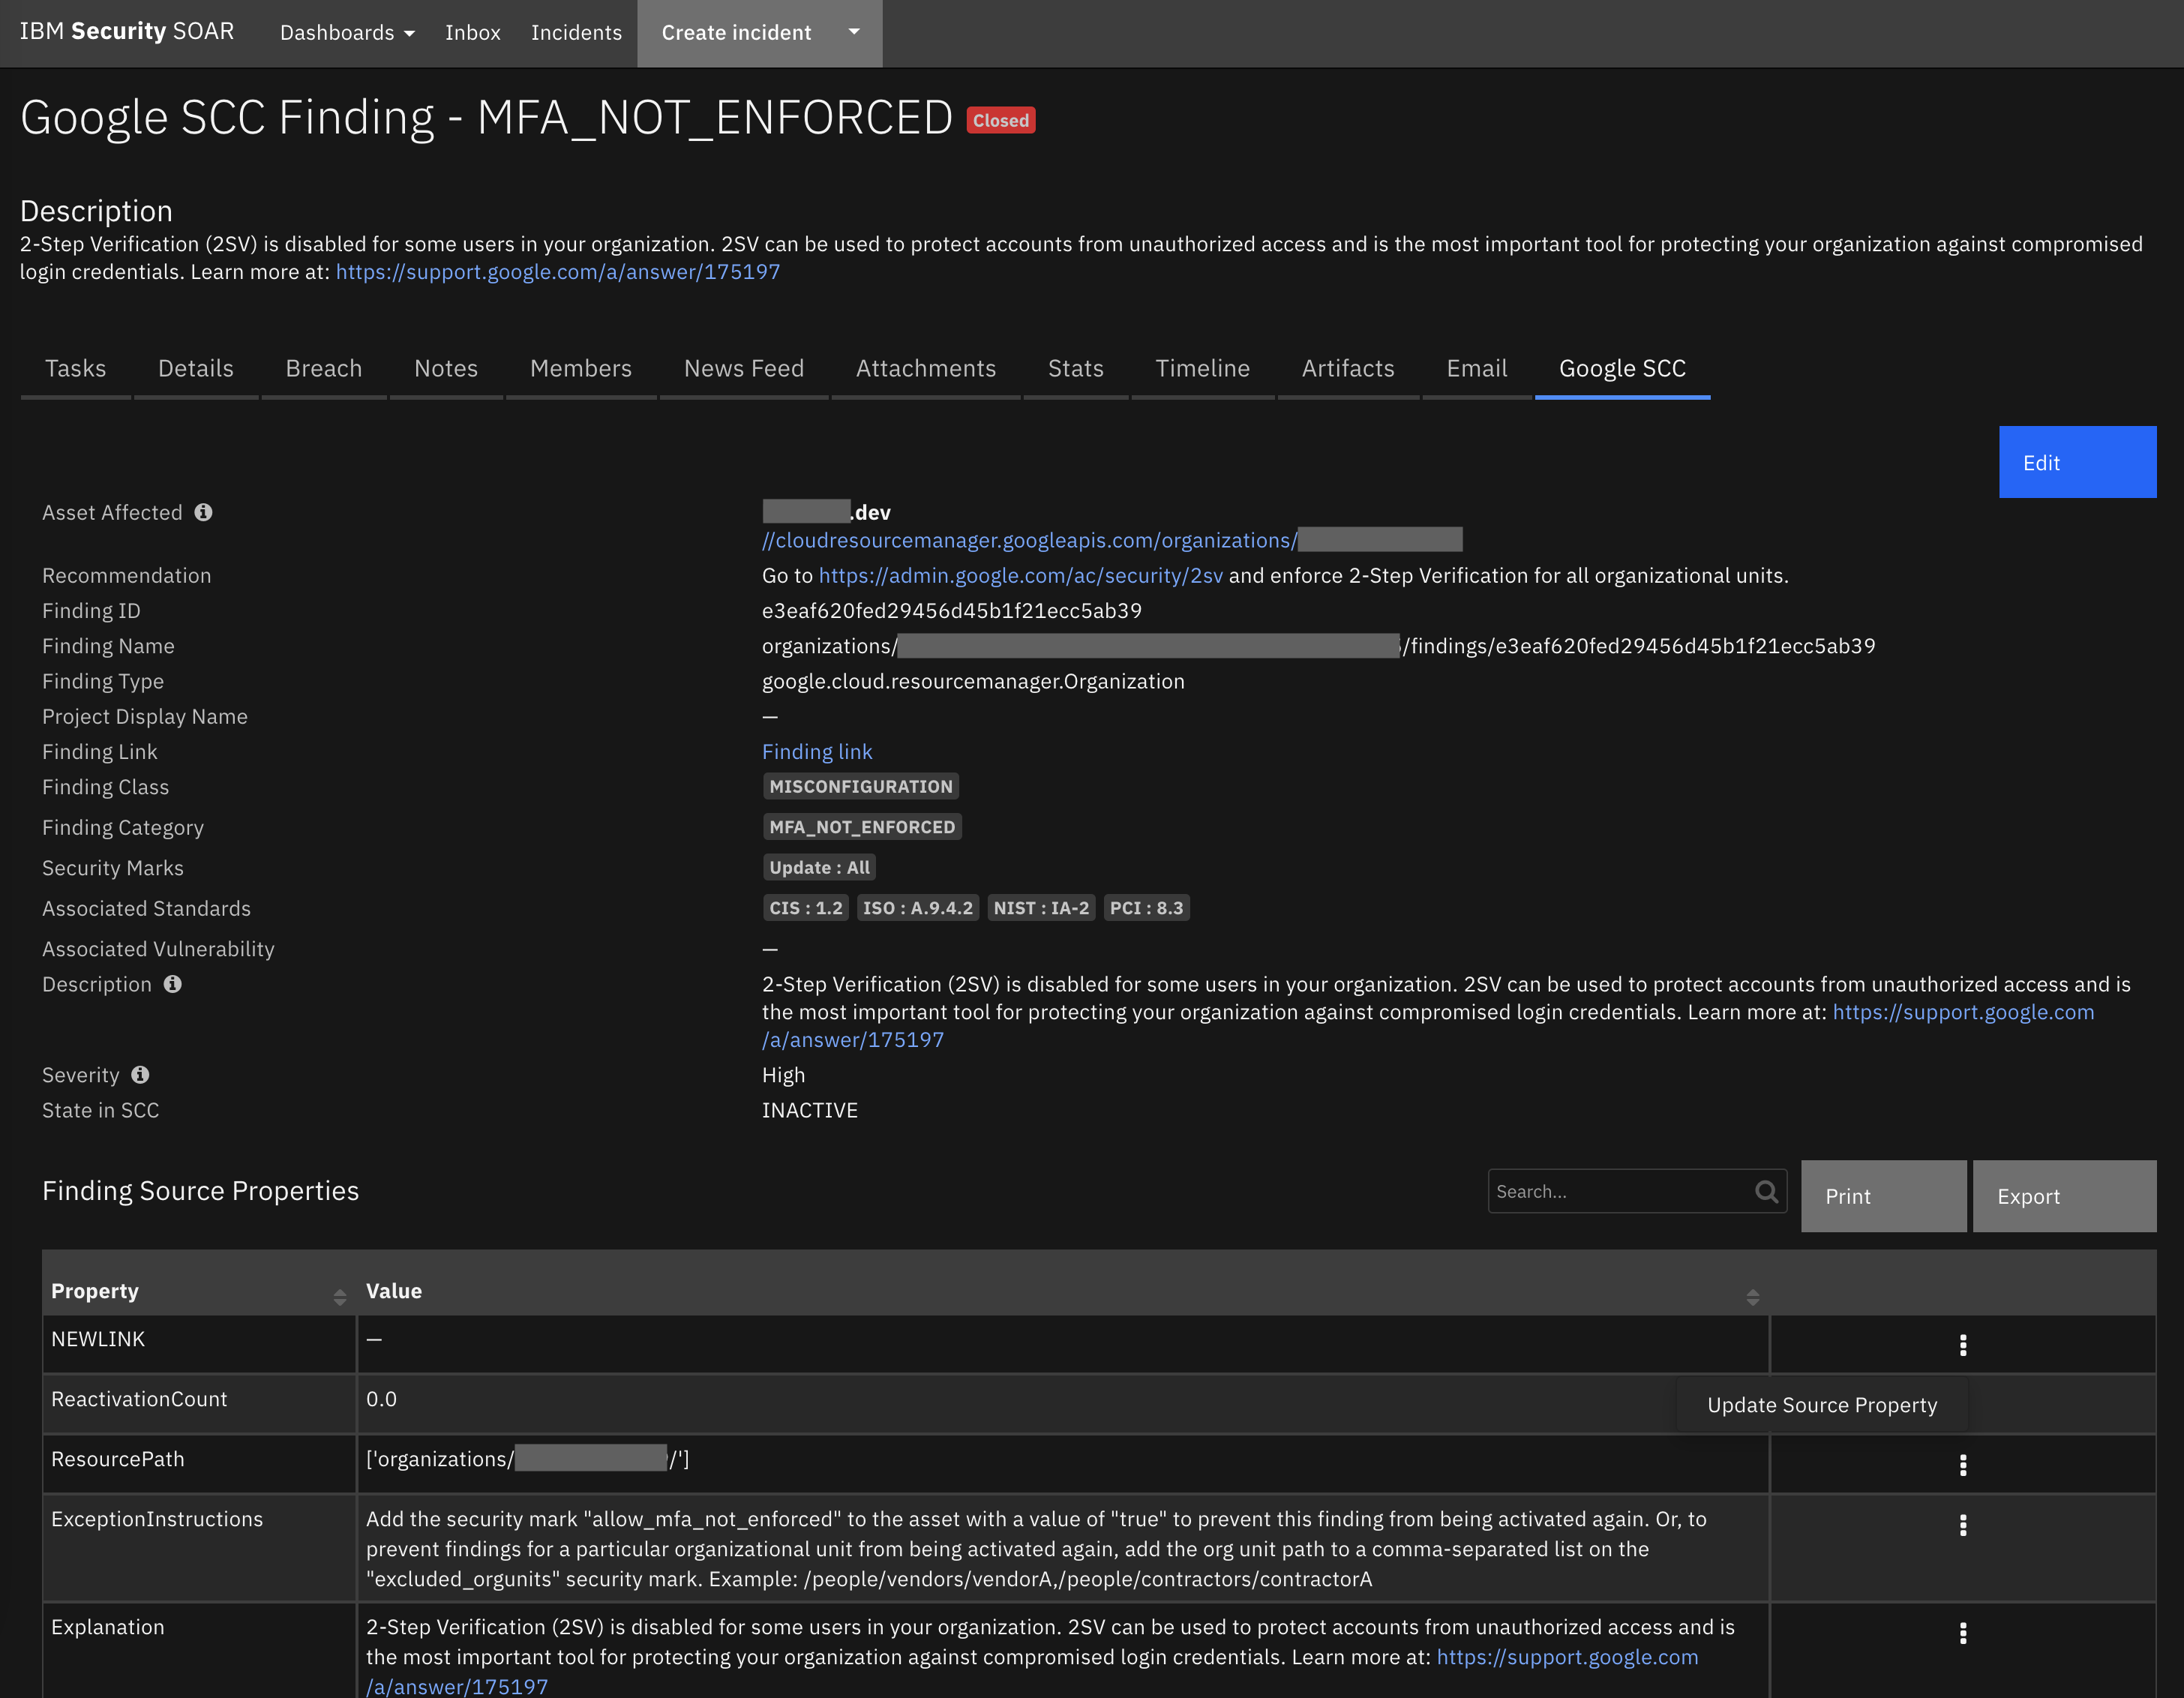Export the Finding Source Properties table
This screenshot has width=2184, height=1698.
[2064, 1196]
